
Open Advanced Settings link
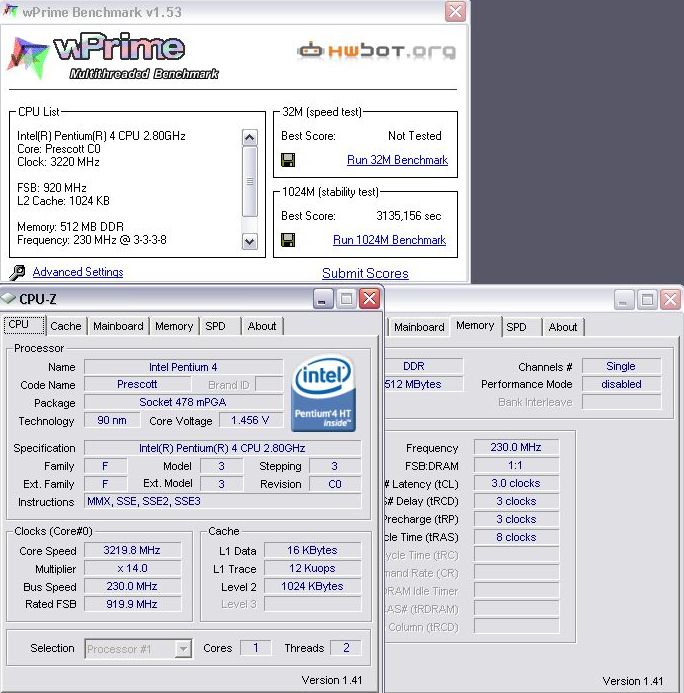click(78, 272)
